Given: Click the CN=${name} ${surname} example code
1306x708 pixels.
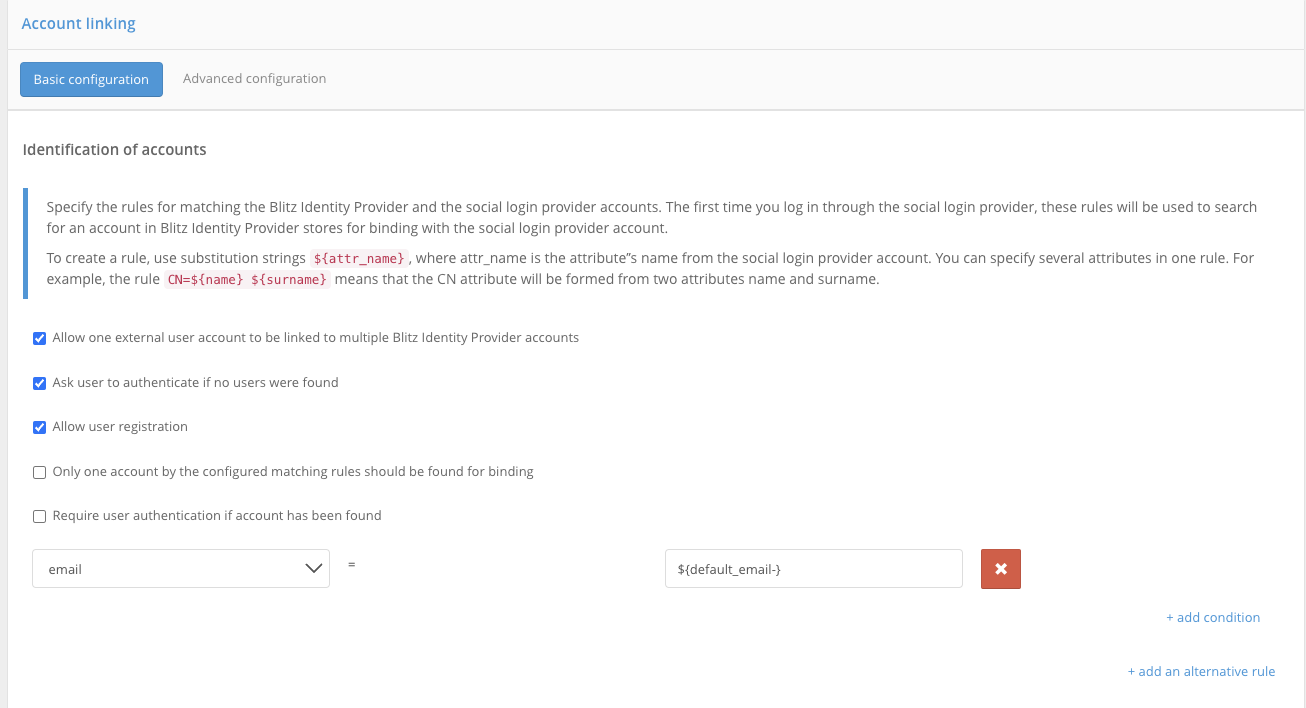Looking at the screenshot, I should point(247,280).
